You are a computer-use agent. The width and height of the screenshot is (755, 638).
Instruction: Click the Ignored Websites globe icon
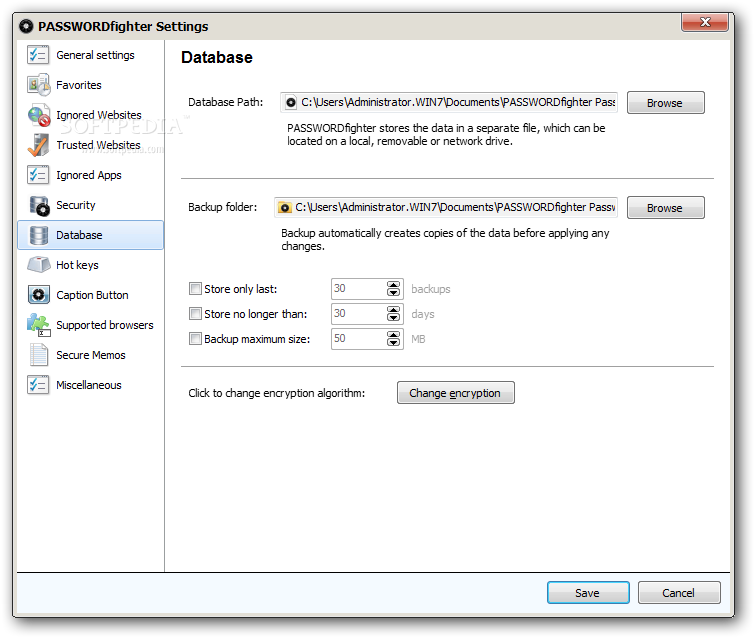[x=39, y=115]
